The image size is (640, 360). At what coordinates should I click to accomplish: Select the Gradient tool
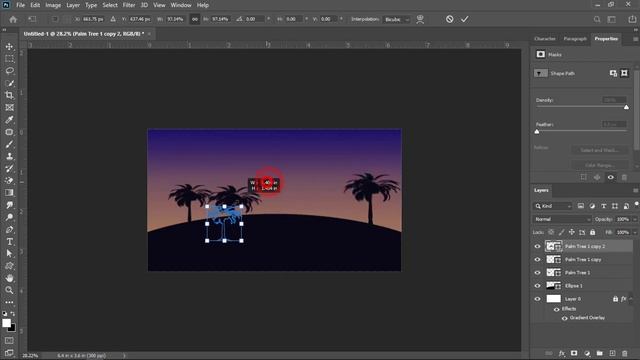tap(9, 193)
